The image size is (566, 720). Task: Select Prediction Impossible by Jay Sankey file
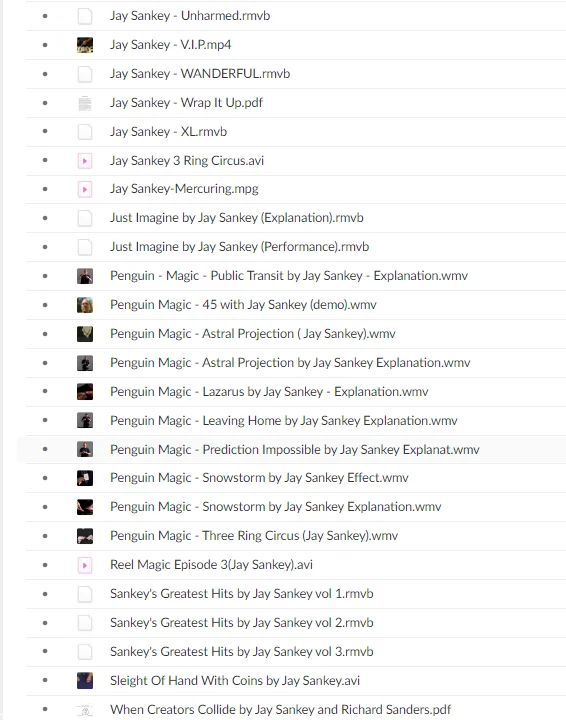pos(295,449)
